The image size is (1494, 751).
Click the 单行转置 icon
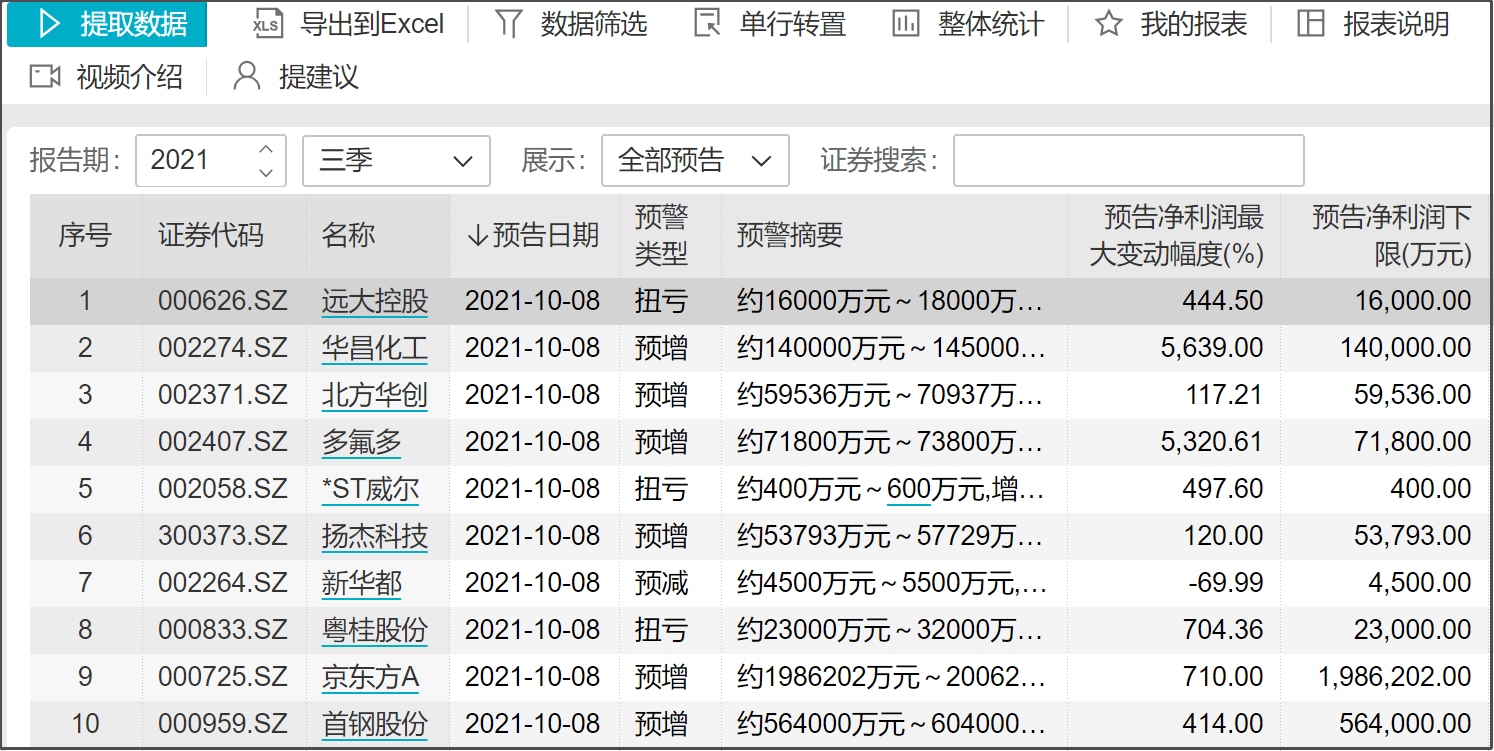coord(708,25)
